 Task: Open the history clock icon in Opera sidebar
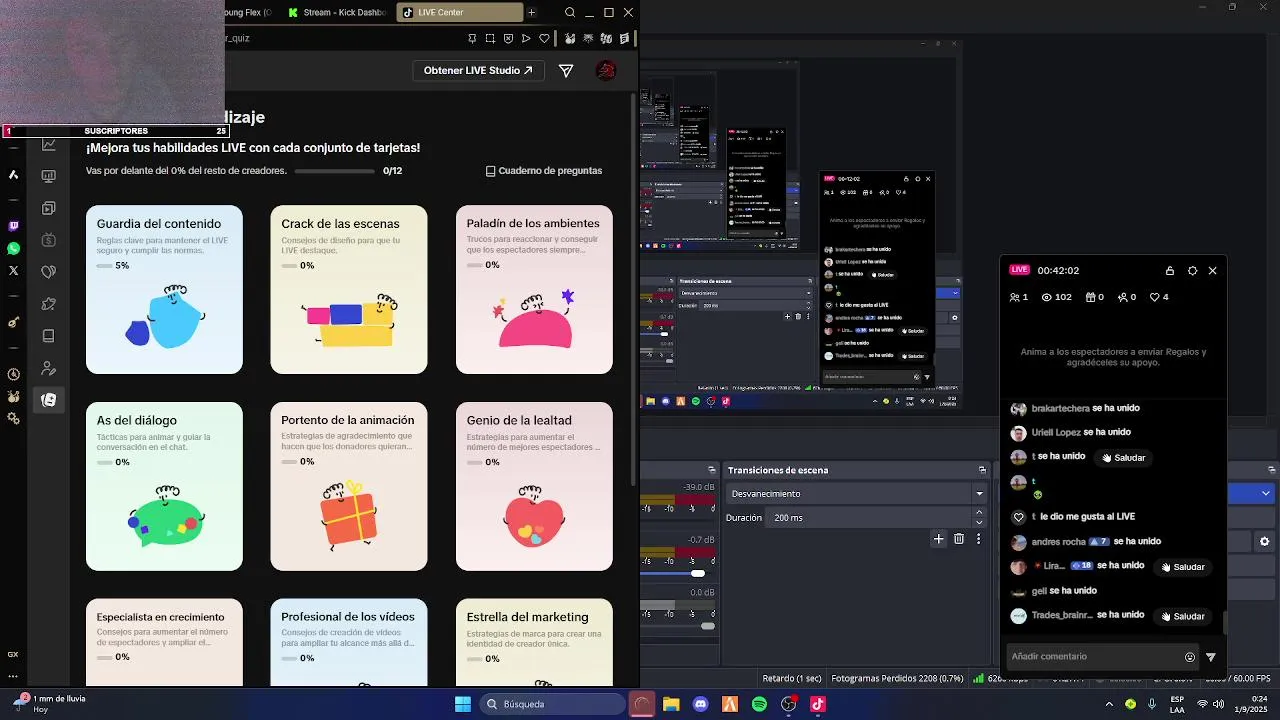(13, 374)
